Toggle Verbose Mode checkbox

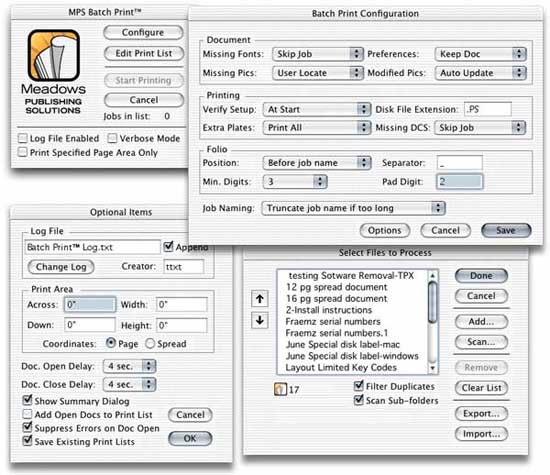tap(112, 138)
